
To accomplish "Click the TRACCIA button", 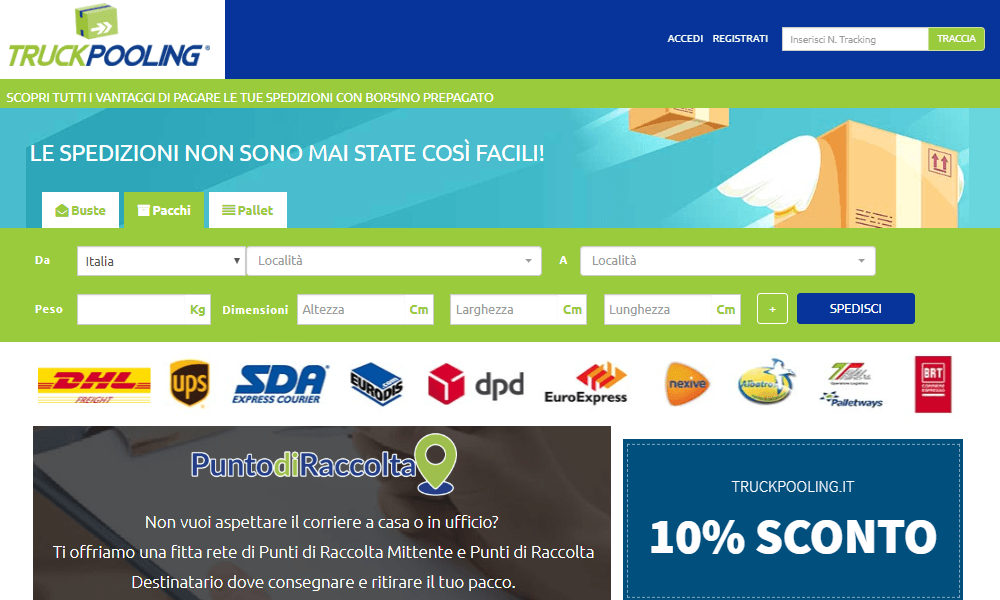I will click(x=957, y=39).
